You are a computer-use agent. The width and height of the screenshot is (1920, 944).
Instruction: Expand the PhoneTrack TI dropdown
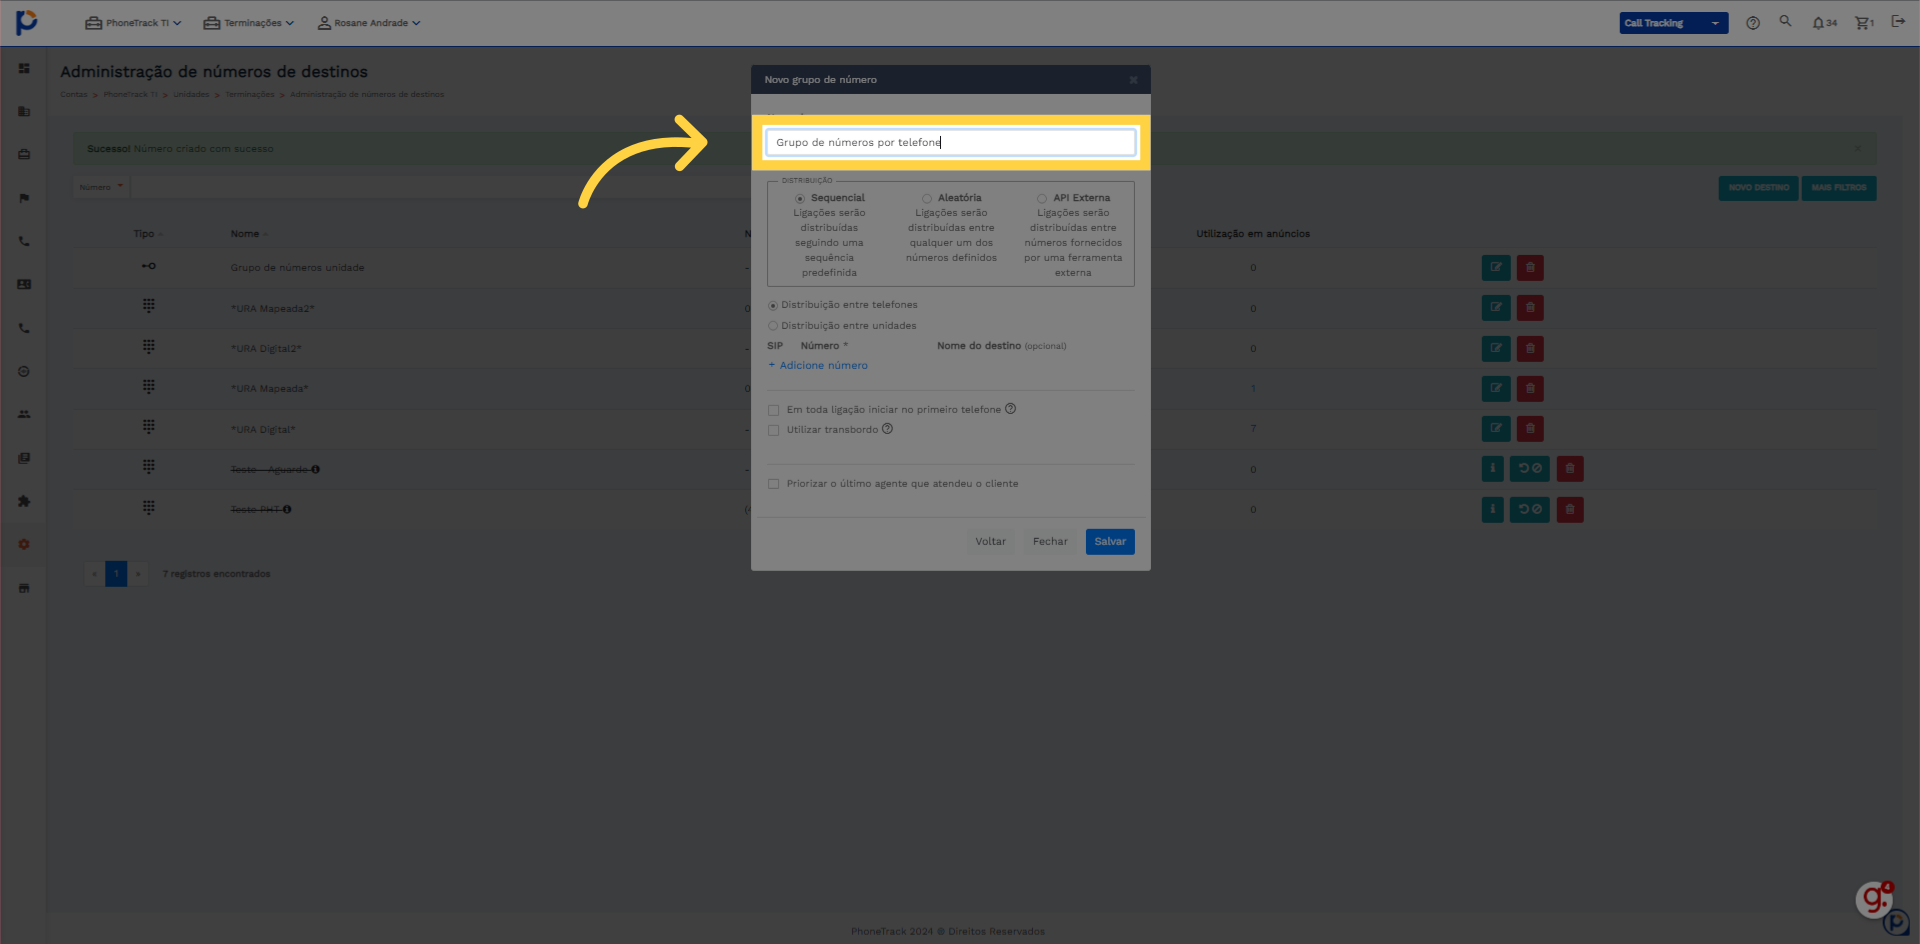[x=133, y=23]
